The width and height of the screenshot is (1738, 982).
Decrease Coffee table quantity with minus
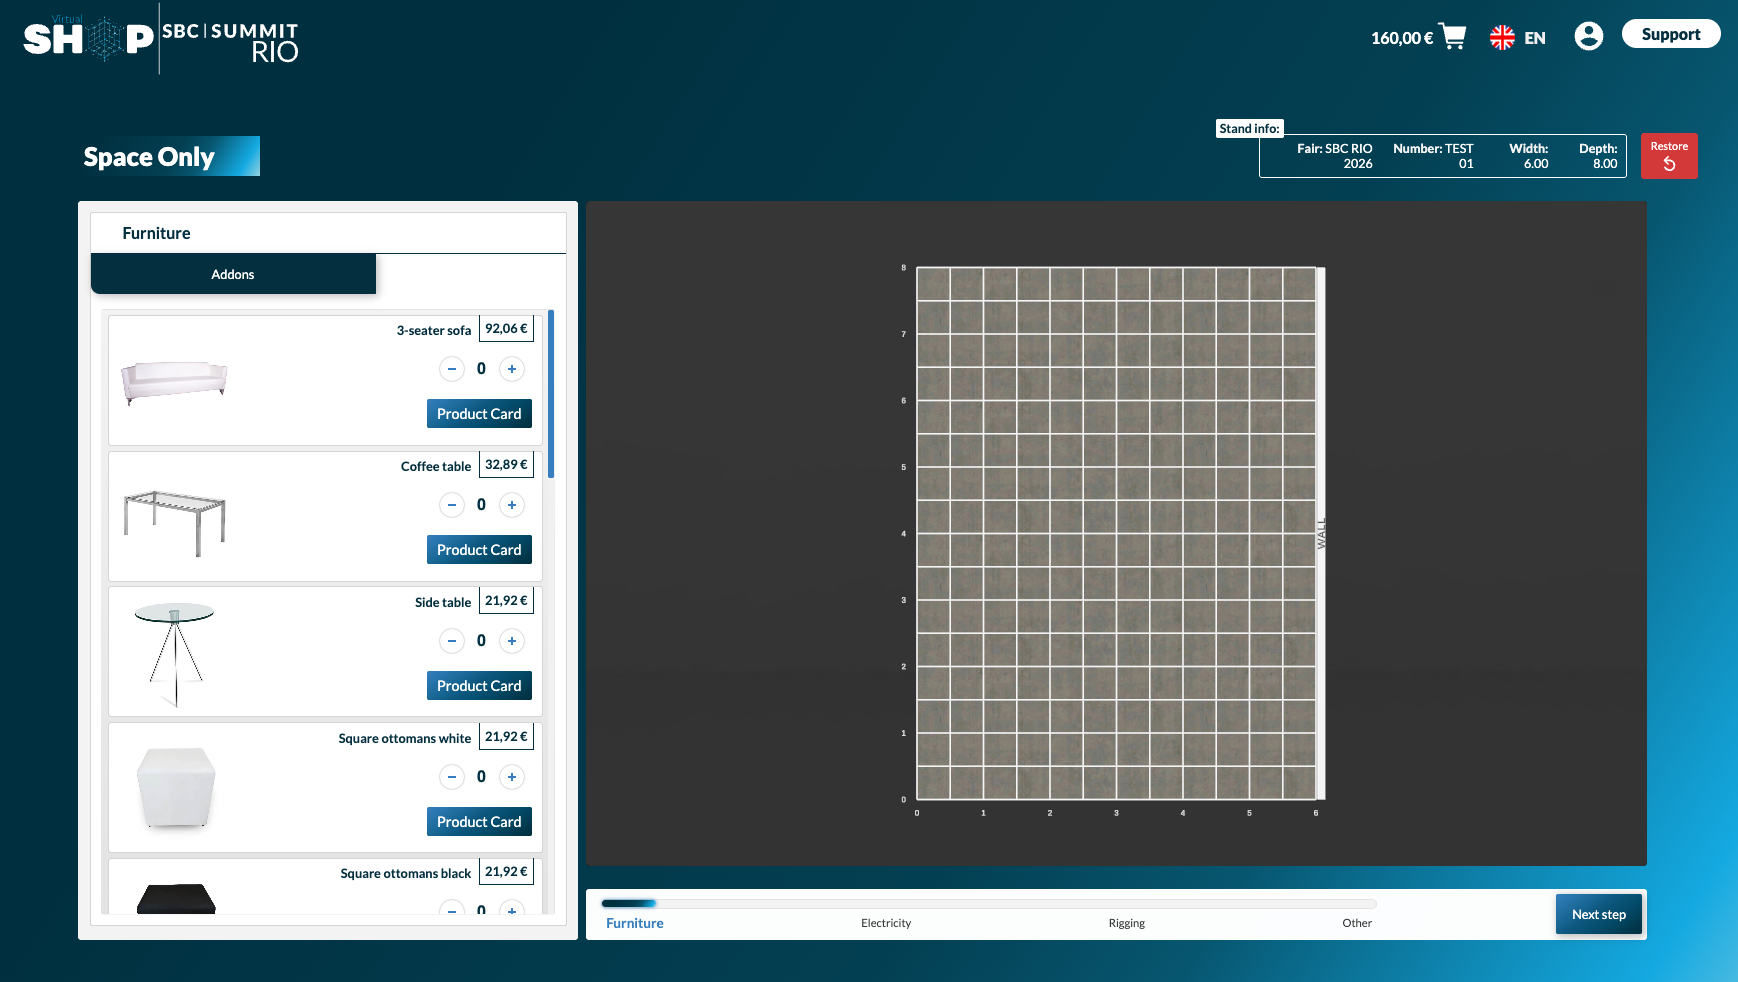[x=452, y=505]
